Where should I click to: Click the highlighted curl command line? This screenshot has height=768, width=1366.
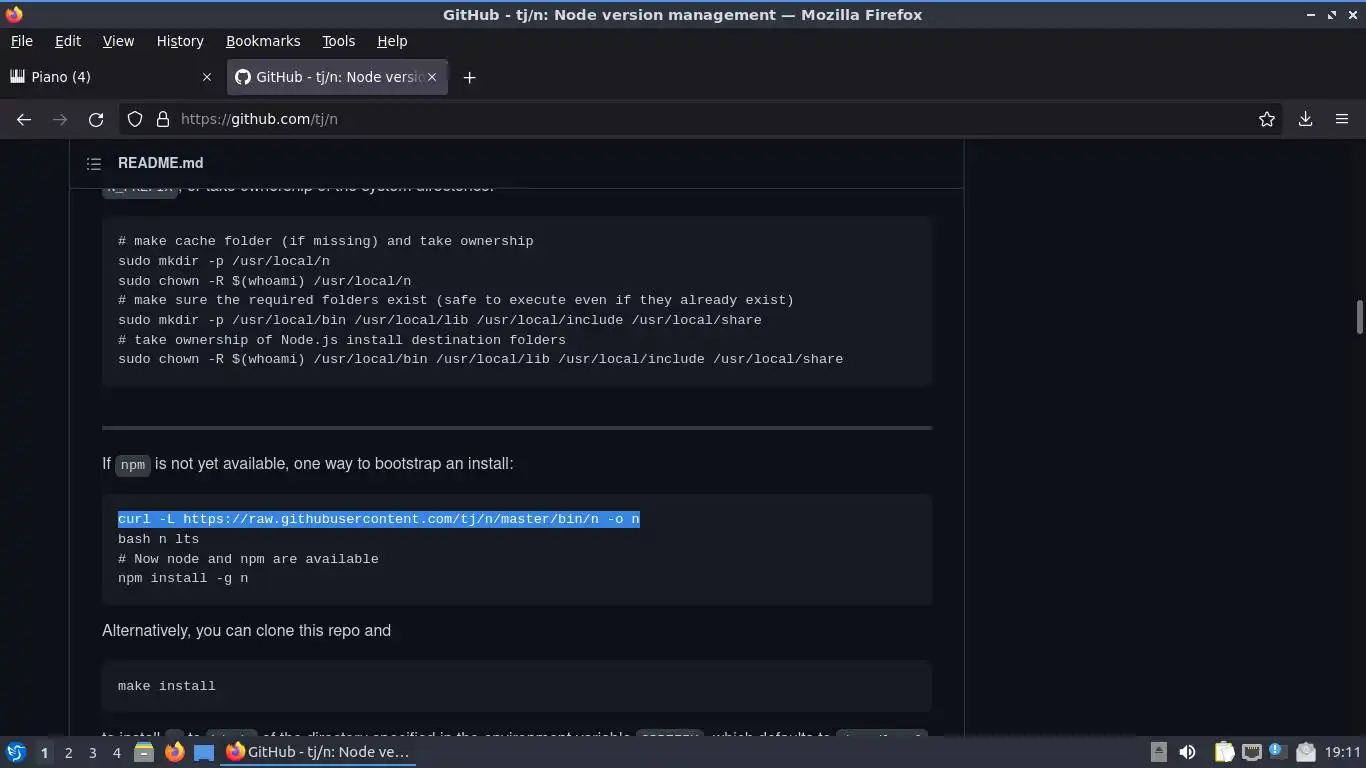coord(379,519)
